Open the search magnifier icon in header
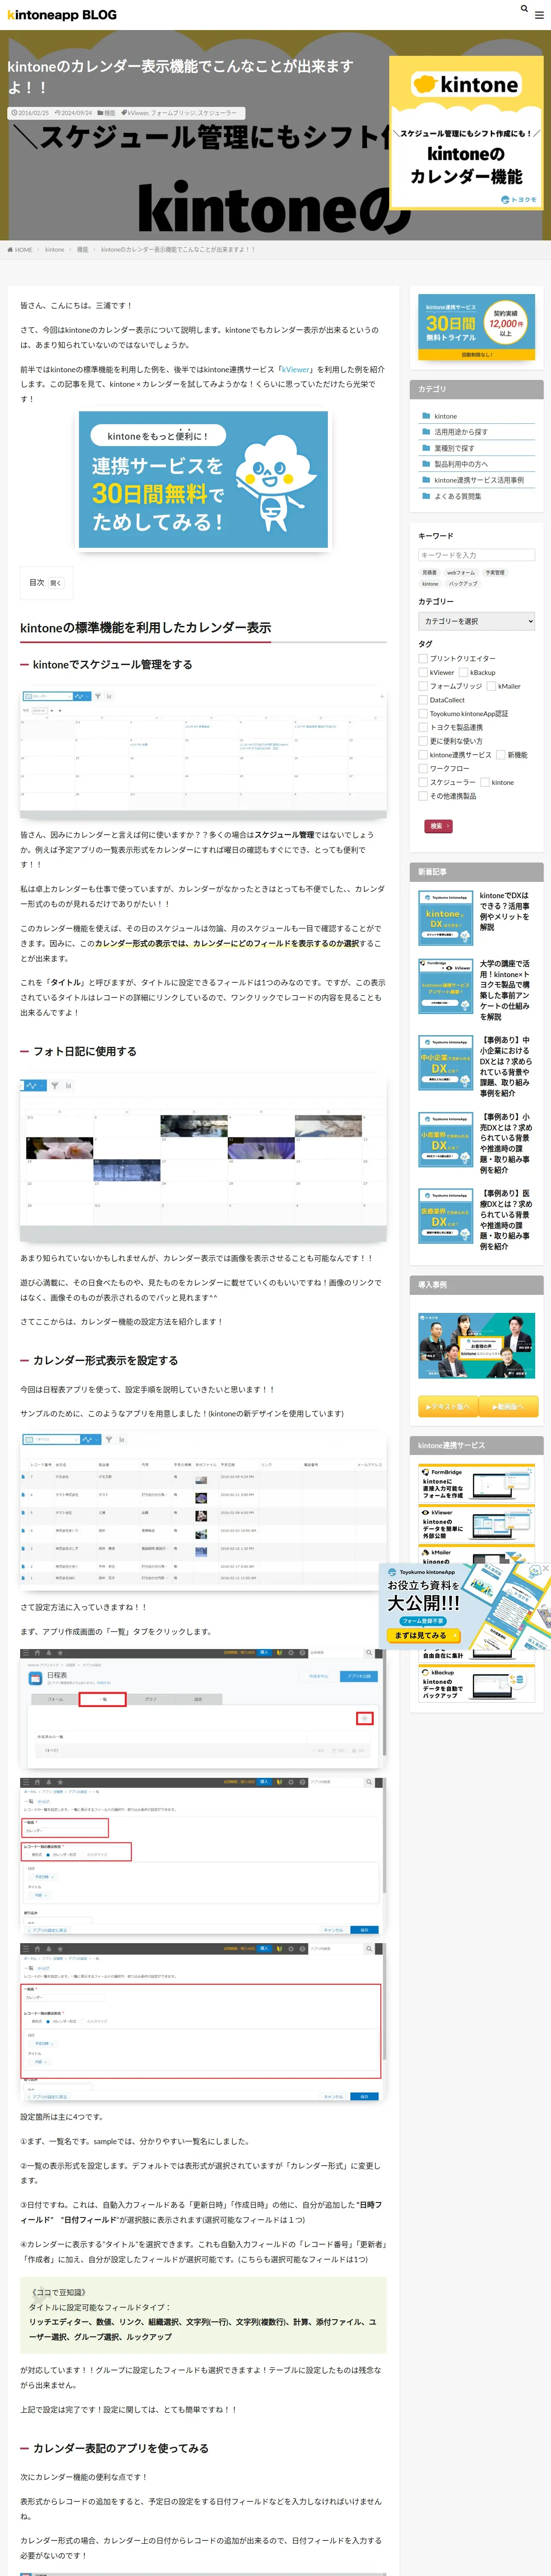 523,8
